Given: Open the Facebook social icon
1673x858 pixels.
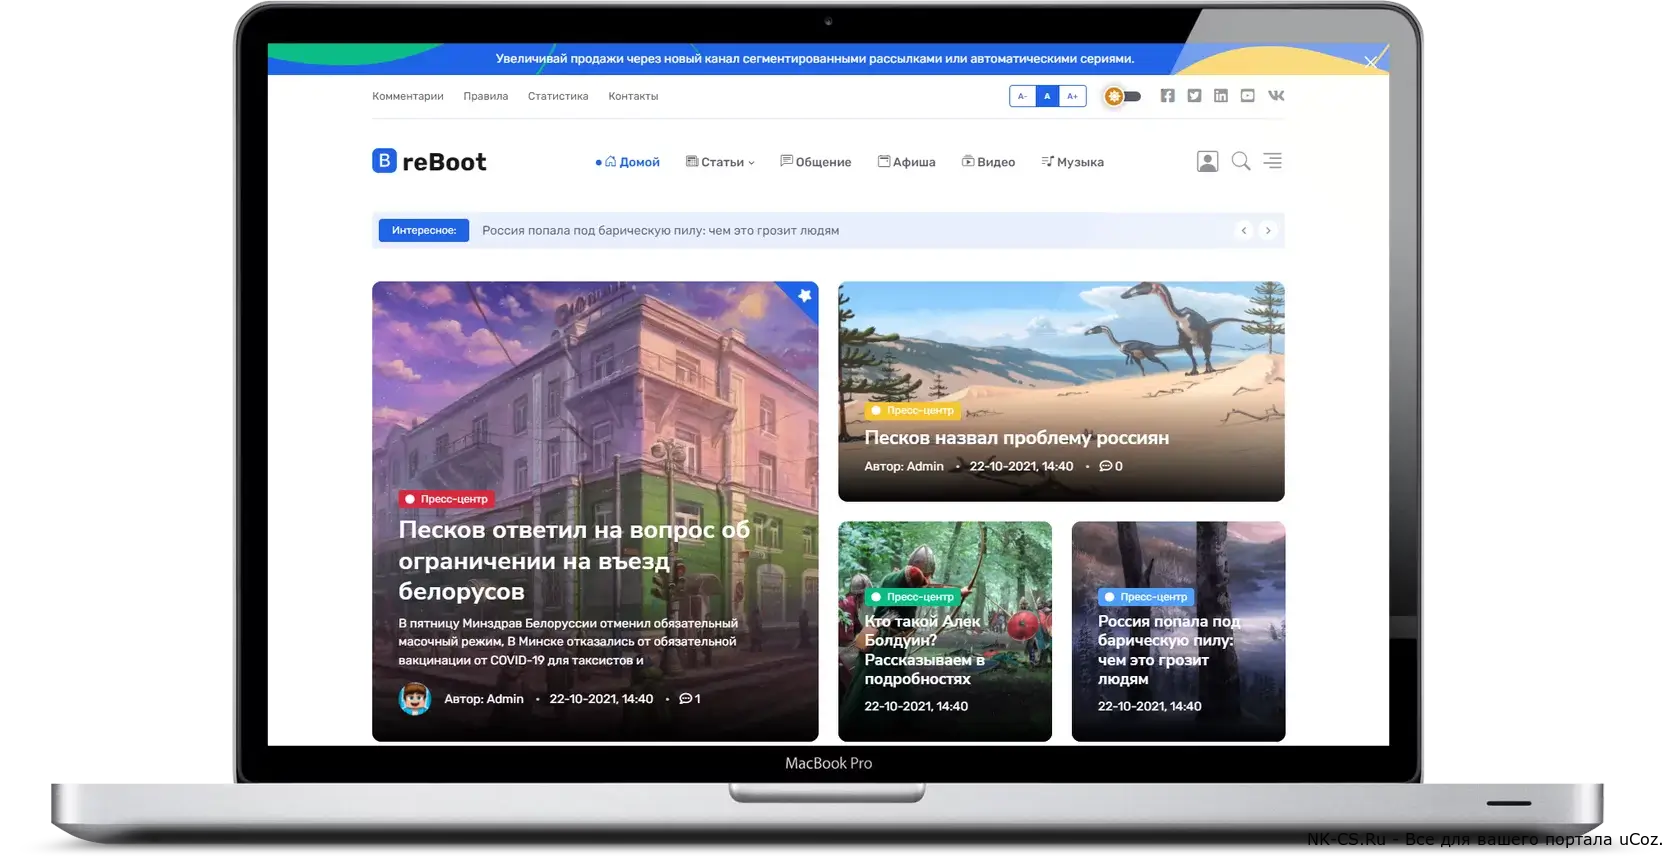Looking at the screenshot, I should [x=1167, y=96].
